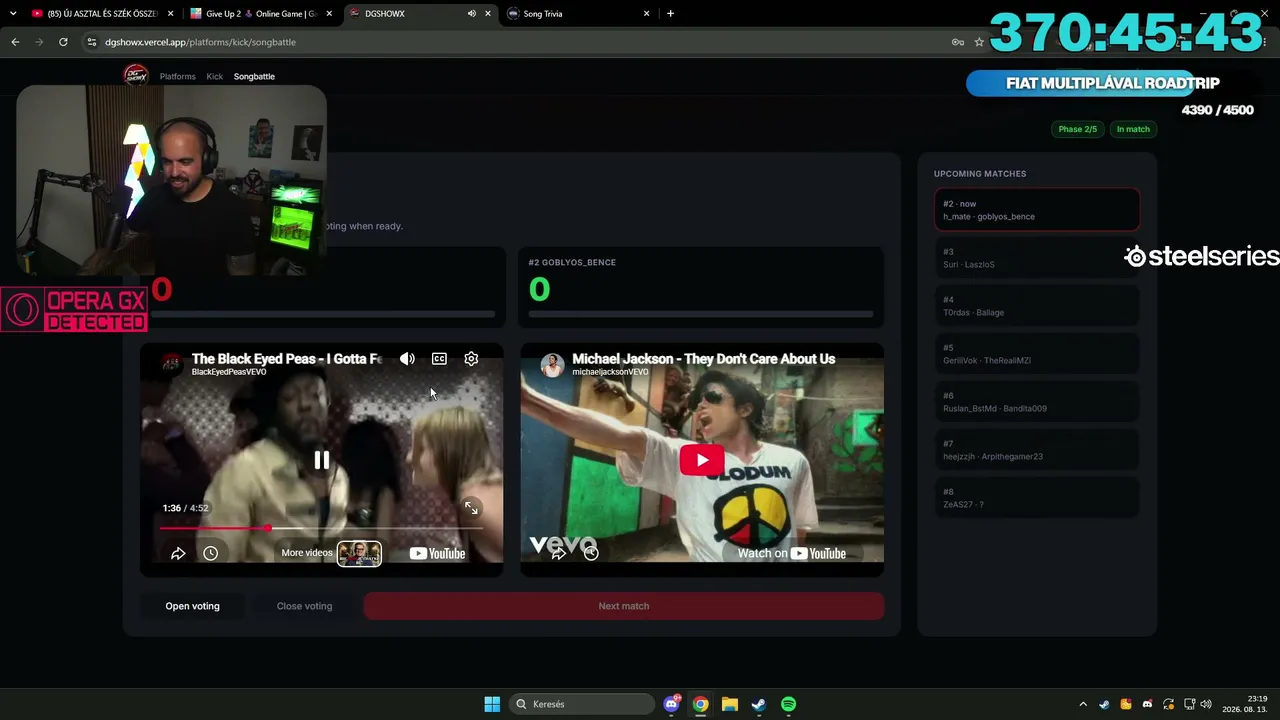Open File Explorer from the taskbar
This screenshot has width=1280, height=720.
pos(730,704)
